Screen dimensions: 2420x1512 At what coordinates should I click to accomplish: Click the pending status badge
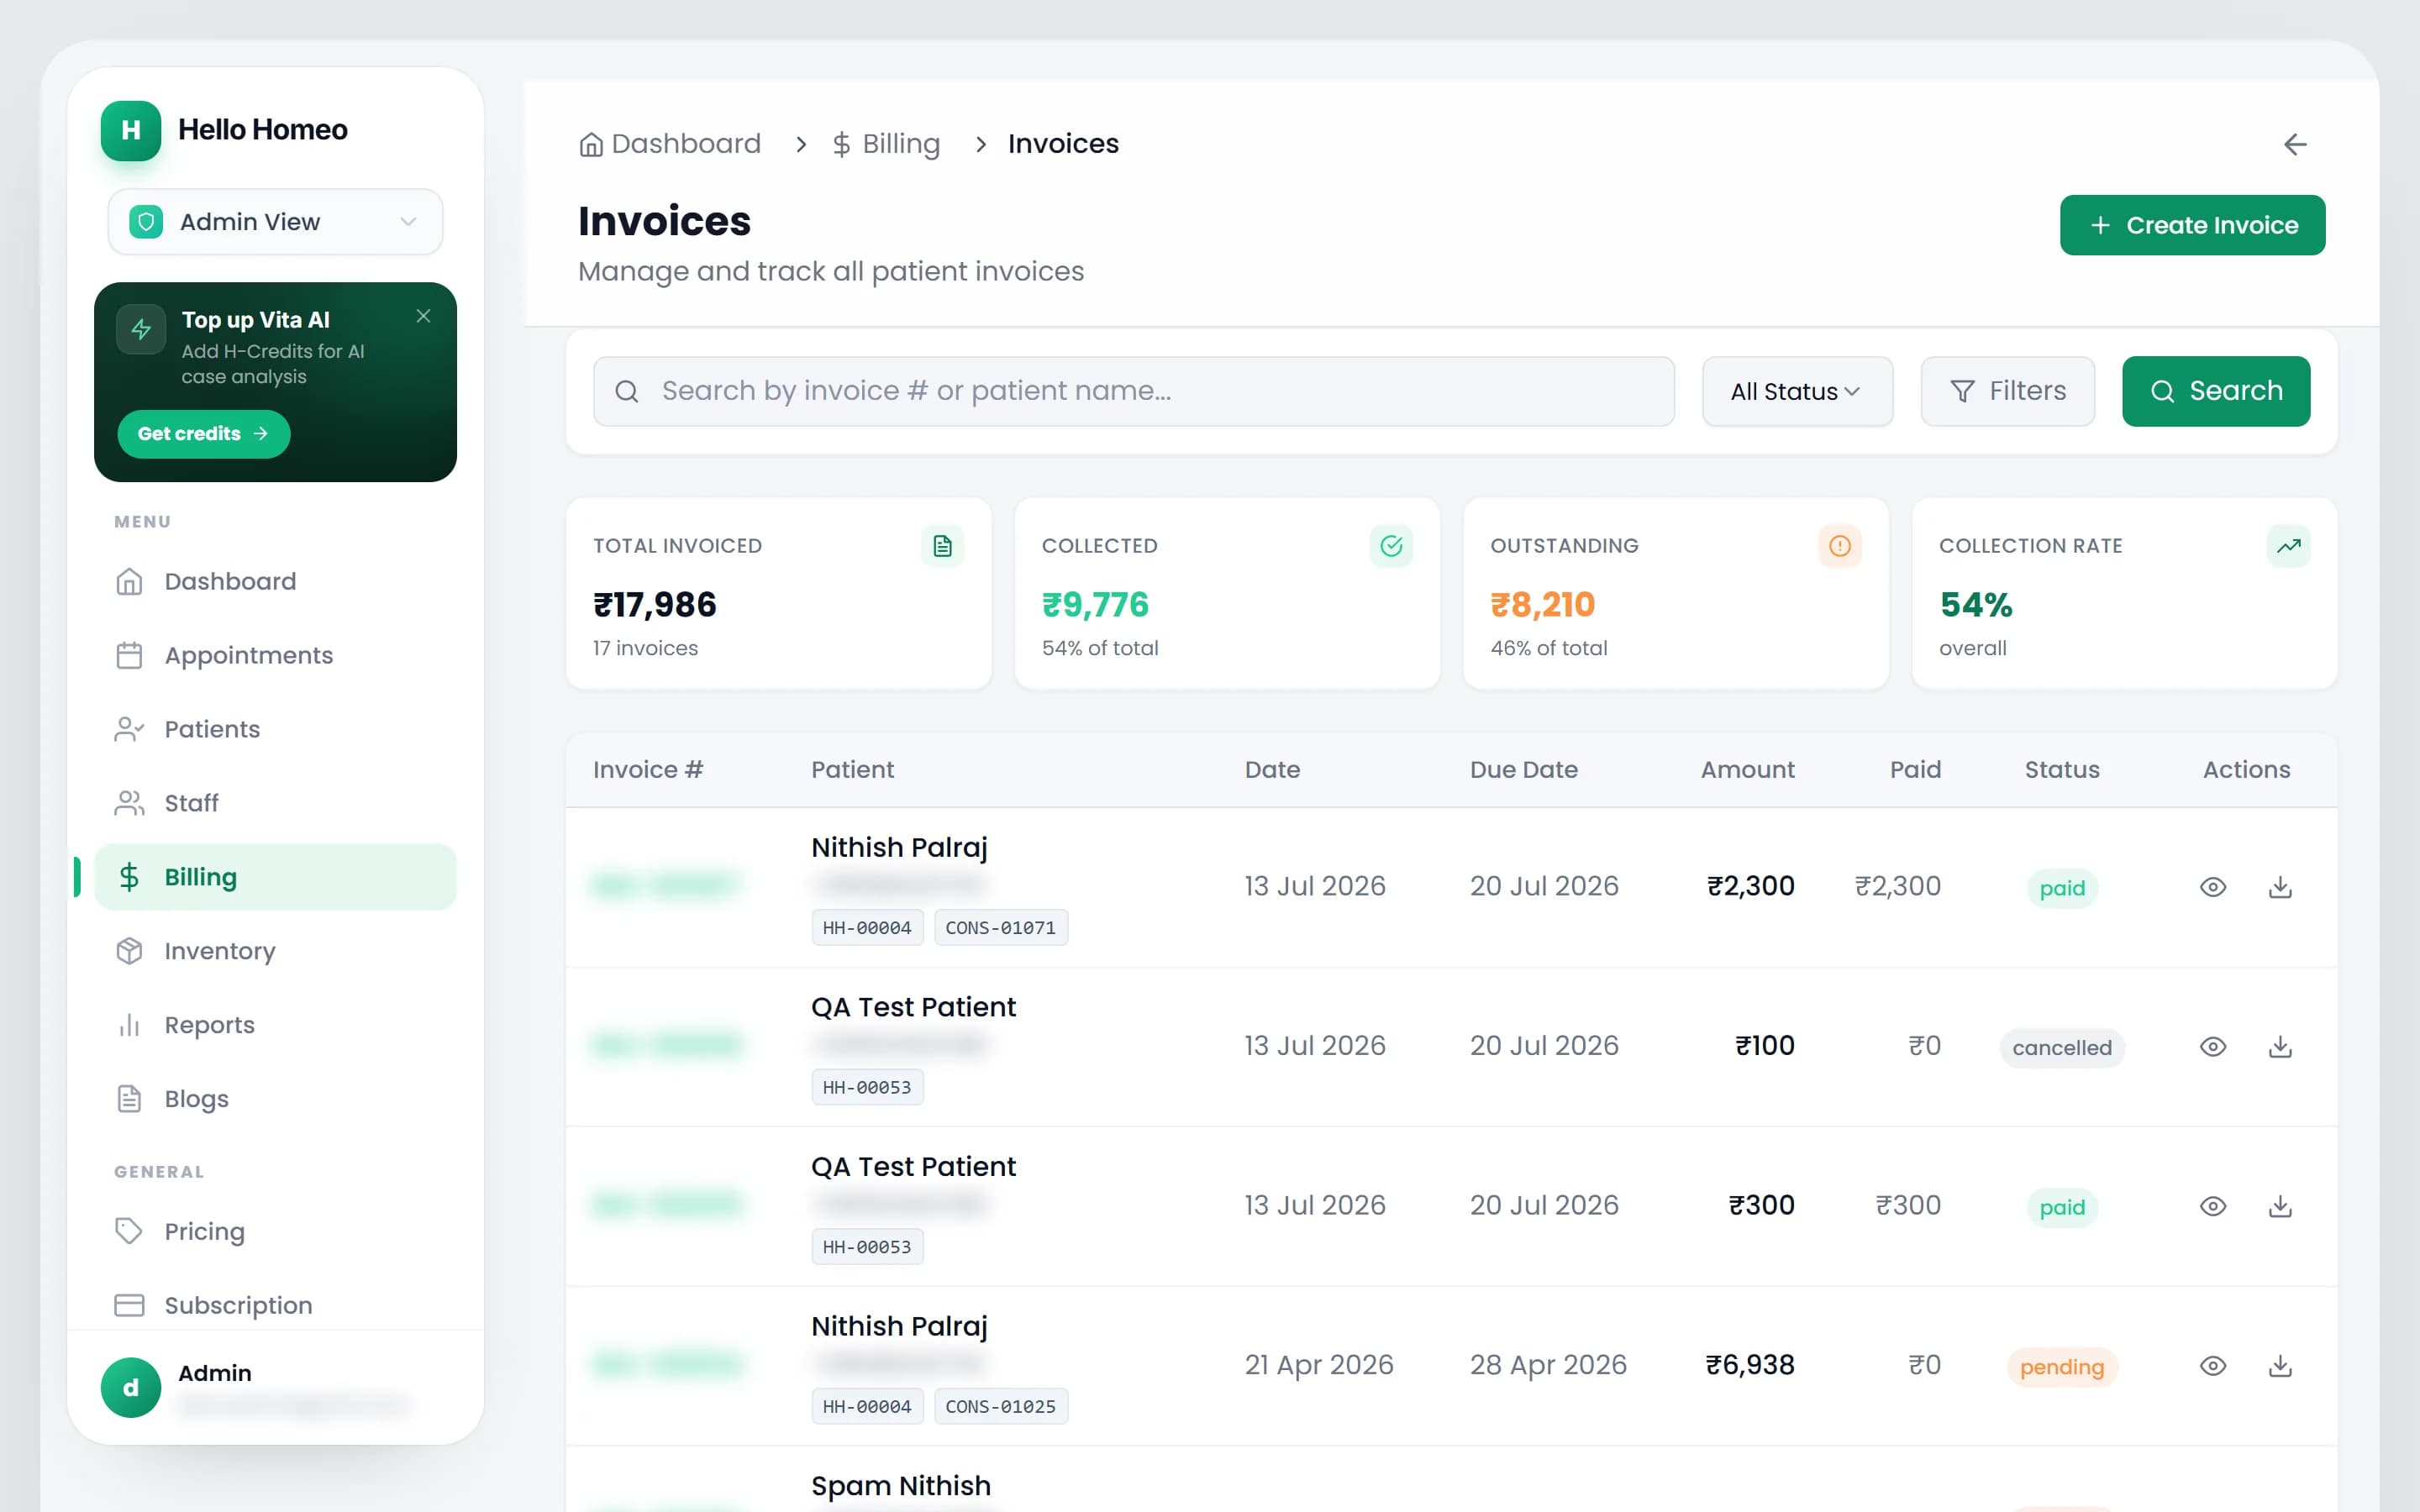tap(2062, 1367)
